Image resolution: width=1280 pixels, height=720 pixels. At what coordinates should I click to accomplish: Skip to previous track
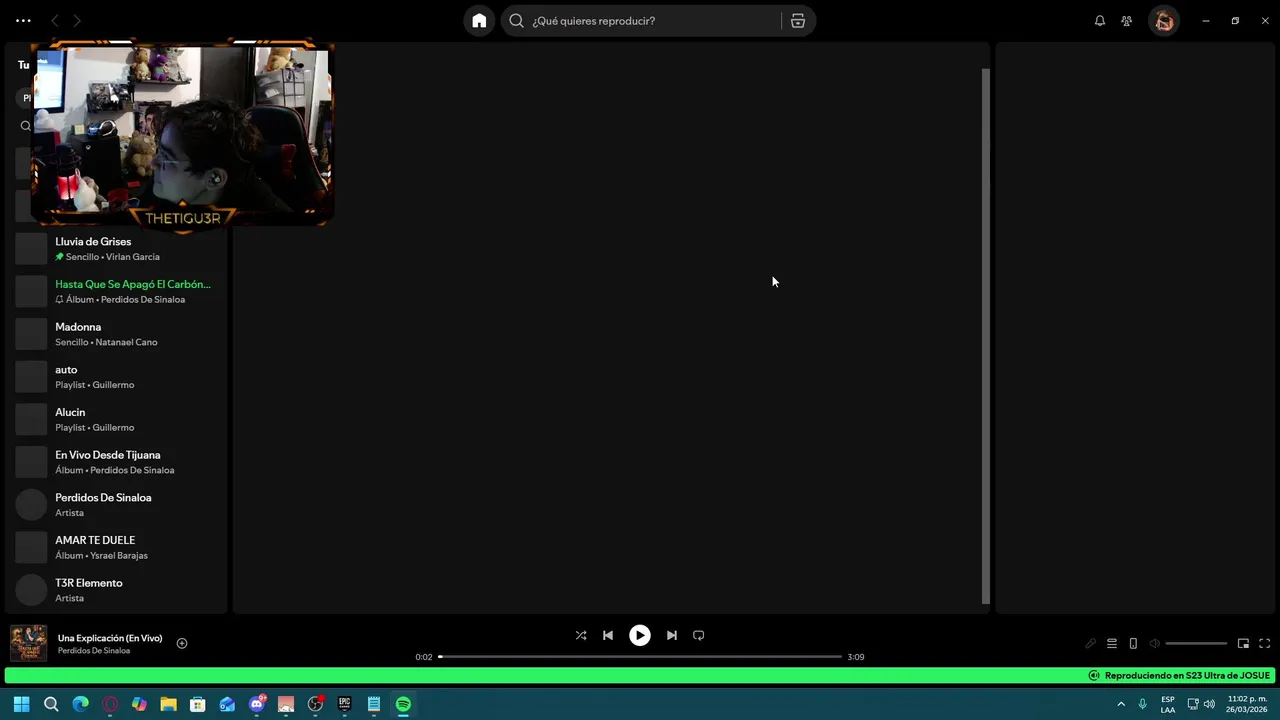608,635
